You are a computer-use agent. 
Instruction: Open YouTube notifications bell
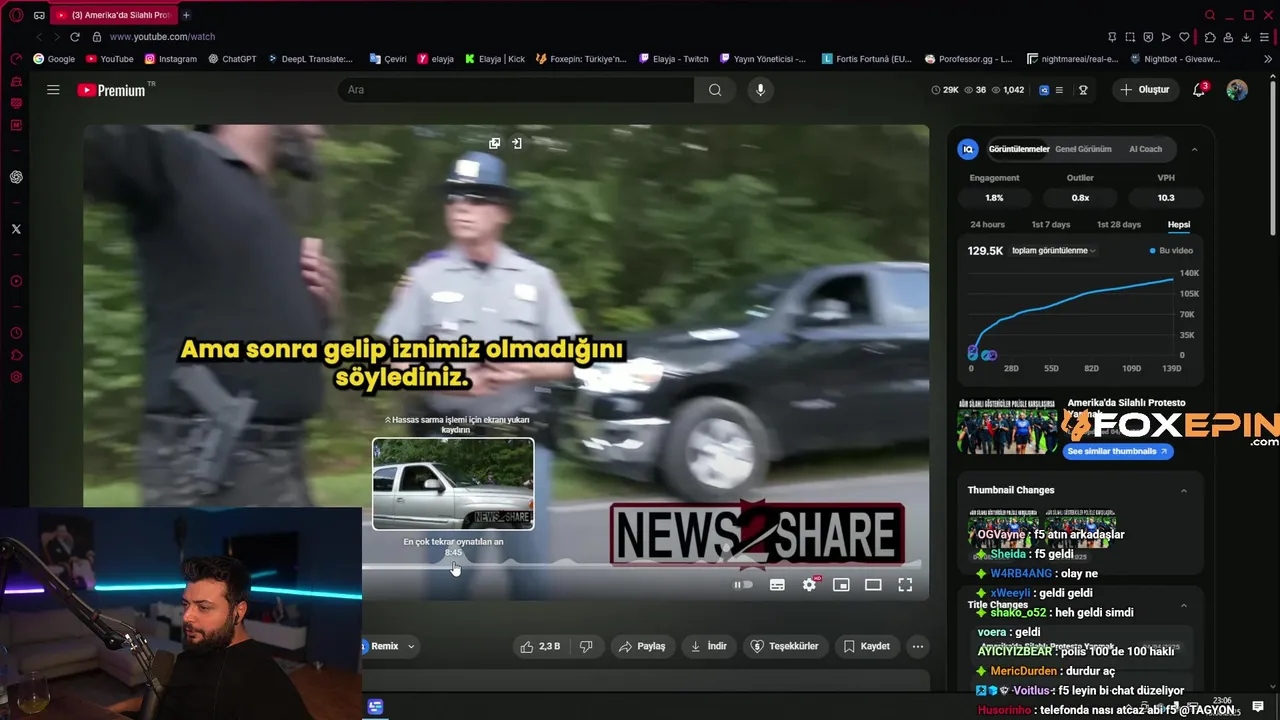pos(1199,90)
